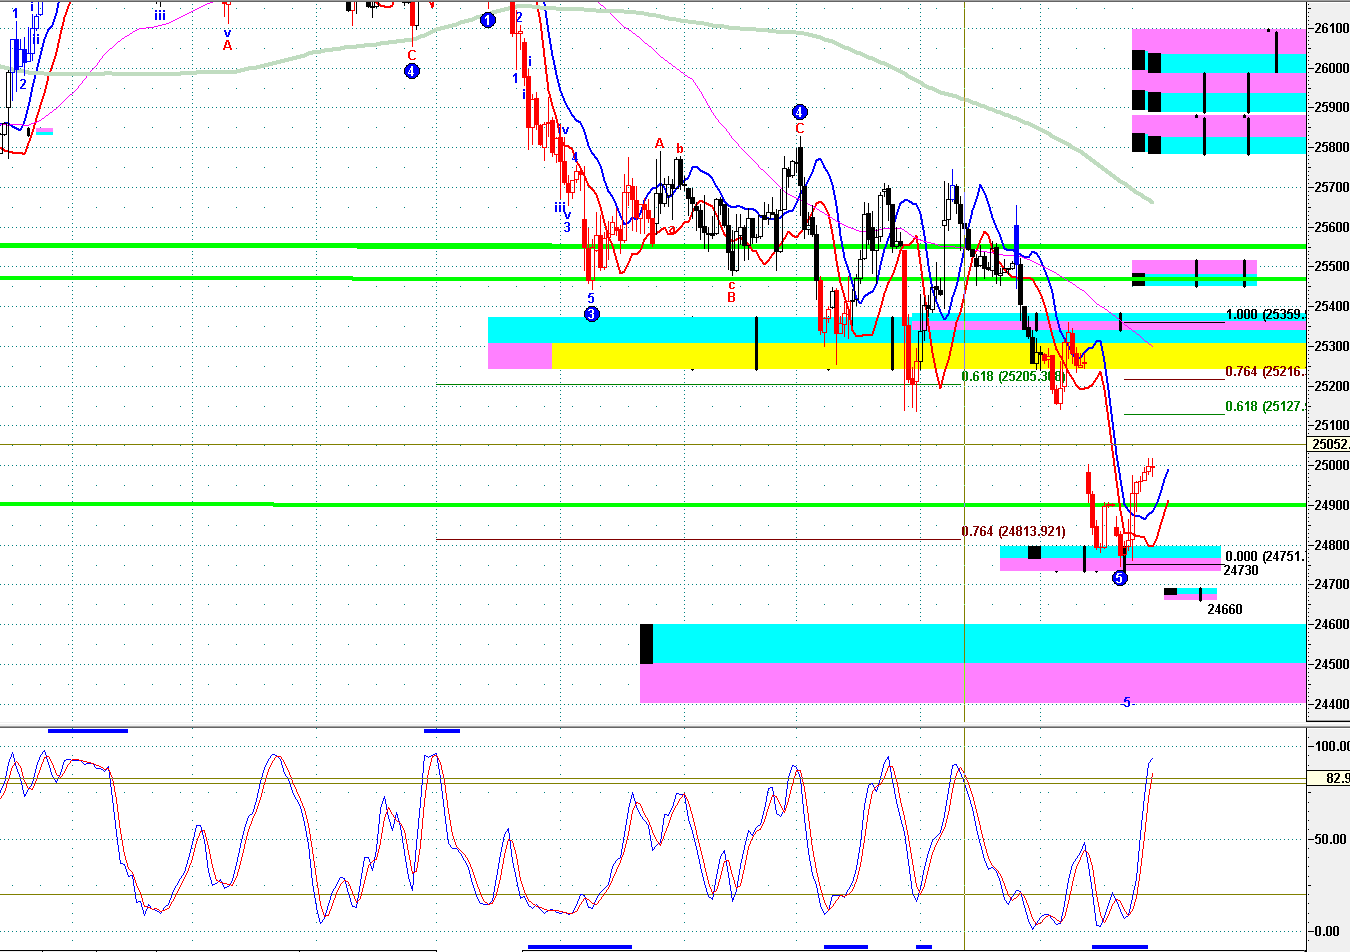Select the 0.764 (24813.921) Fibonacci label
Screen dimensions: 1350x952
1013,531
